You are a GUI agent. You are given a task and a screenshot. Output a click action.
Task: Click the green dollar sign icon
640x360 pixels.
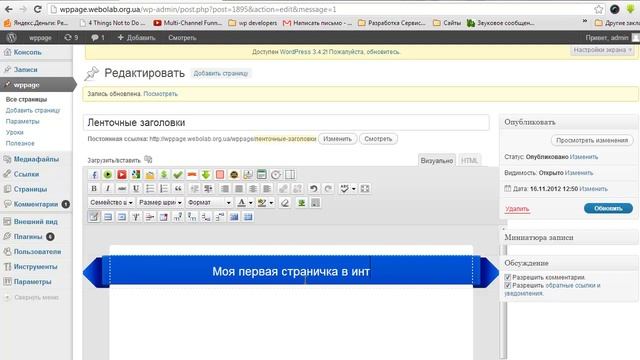coord(164,175)
